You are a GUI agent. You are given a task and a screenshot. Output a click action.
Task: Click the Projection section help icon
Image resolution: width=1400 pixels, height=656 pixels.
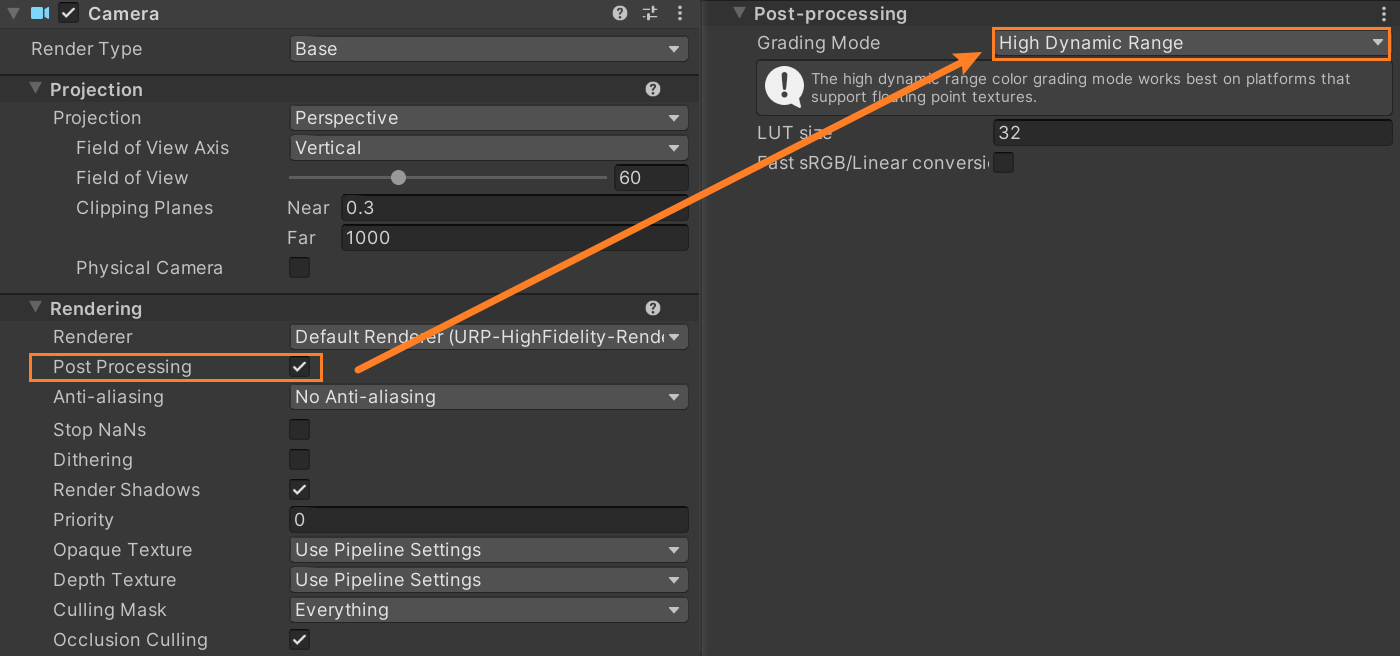[653, 89]
